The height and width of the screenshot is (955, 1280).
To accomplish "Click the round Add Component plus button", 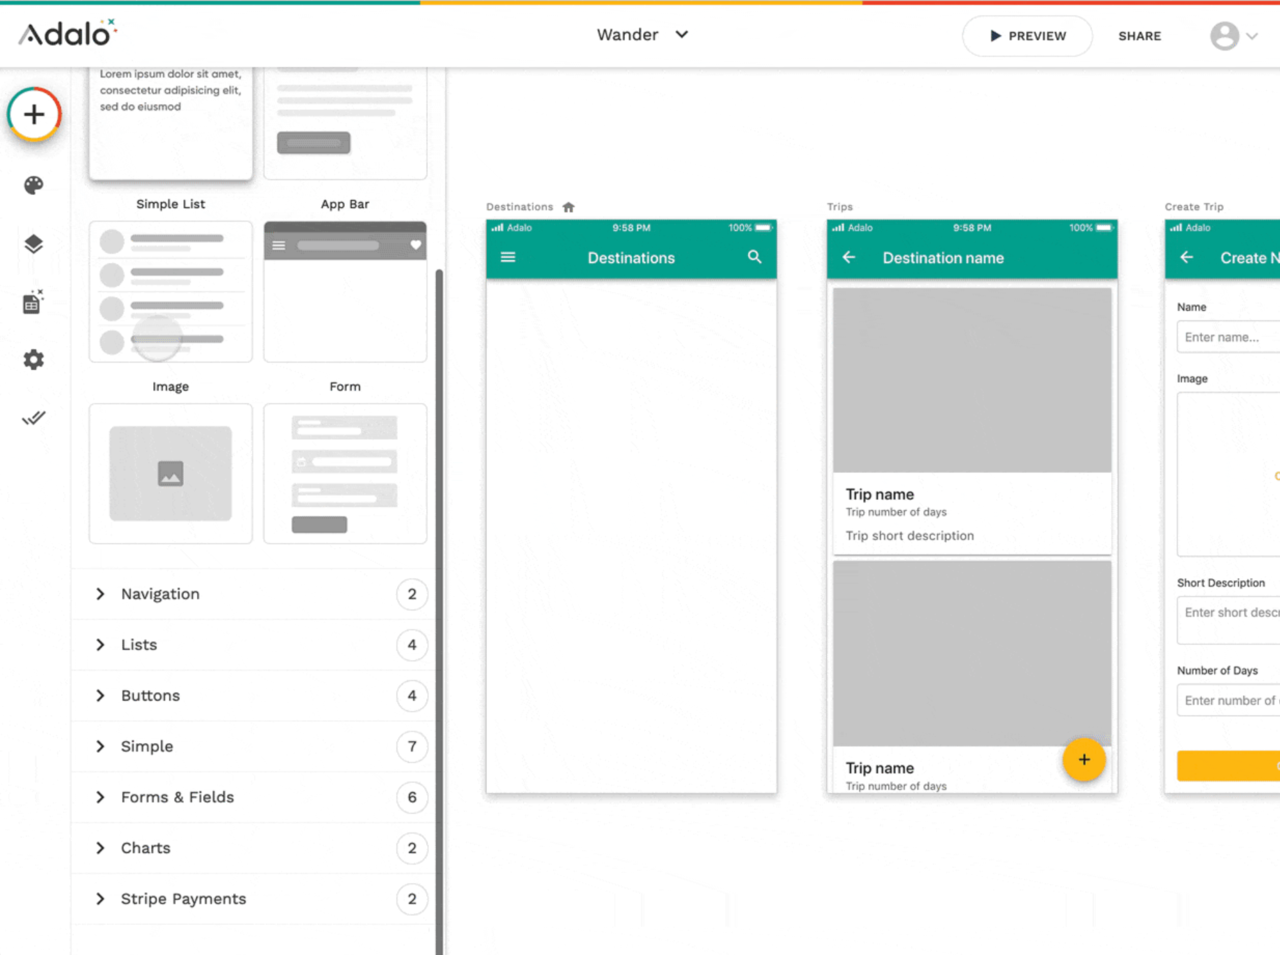I will 34,114.
